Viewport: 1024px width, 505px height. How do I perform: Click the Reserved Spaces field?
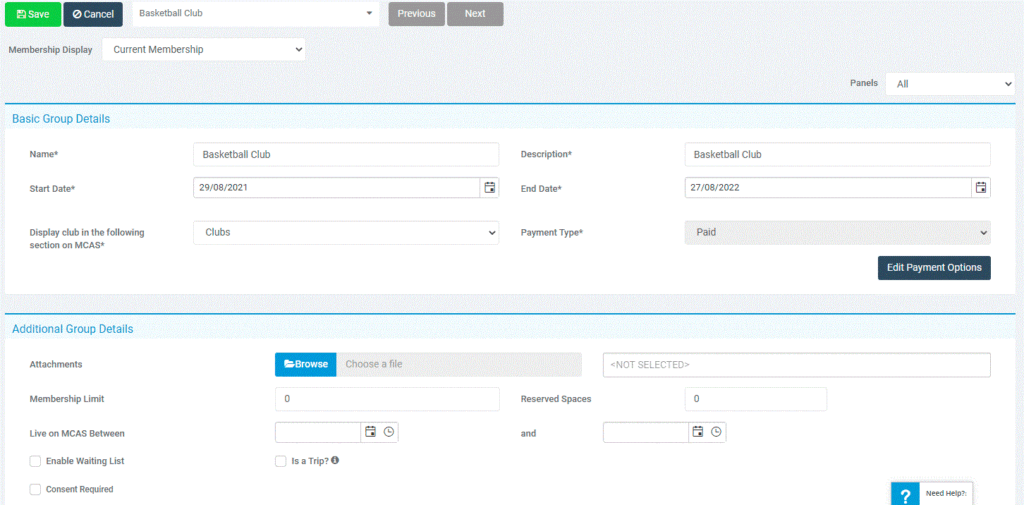click(756, 399)
